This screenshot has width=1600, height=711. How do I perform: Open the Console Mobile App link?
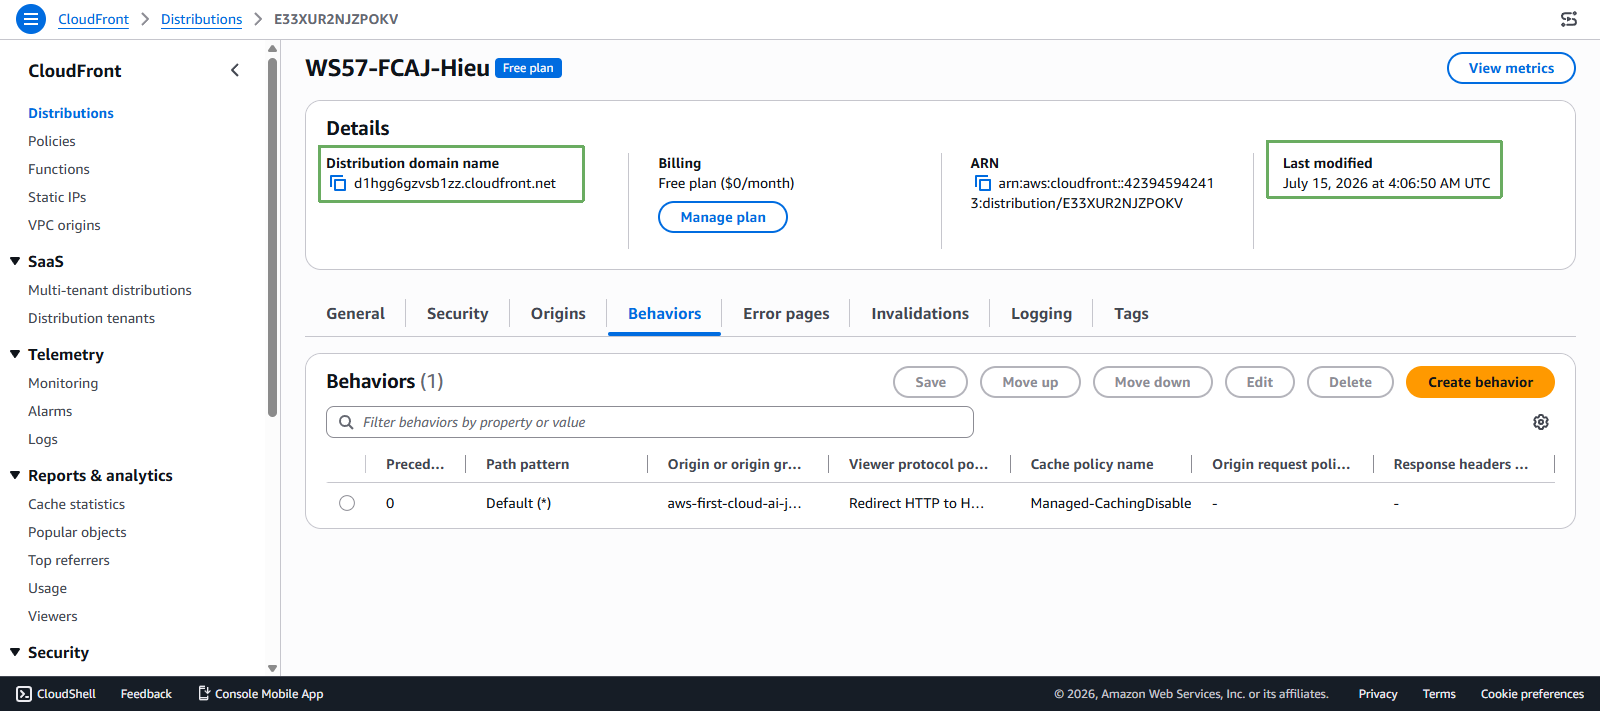(260, 694)
